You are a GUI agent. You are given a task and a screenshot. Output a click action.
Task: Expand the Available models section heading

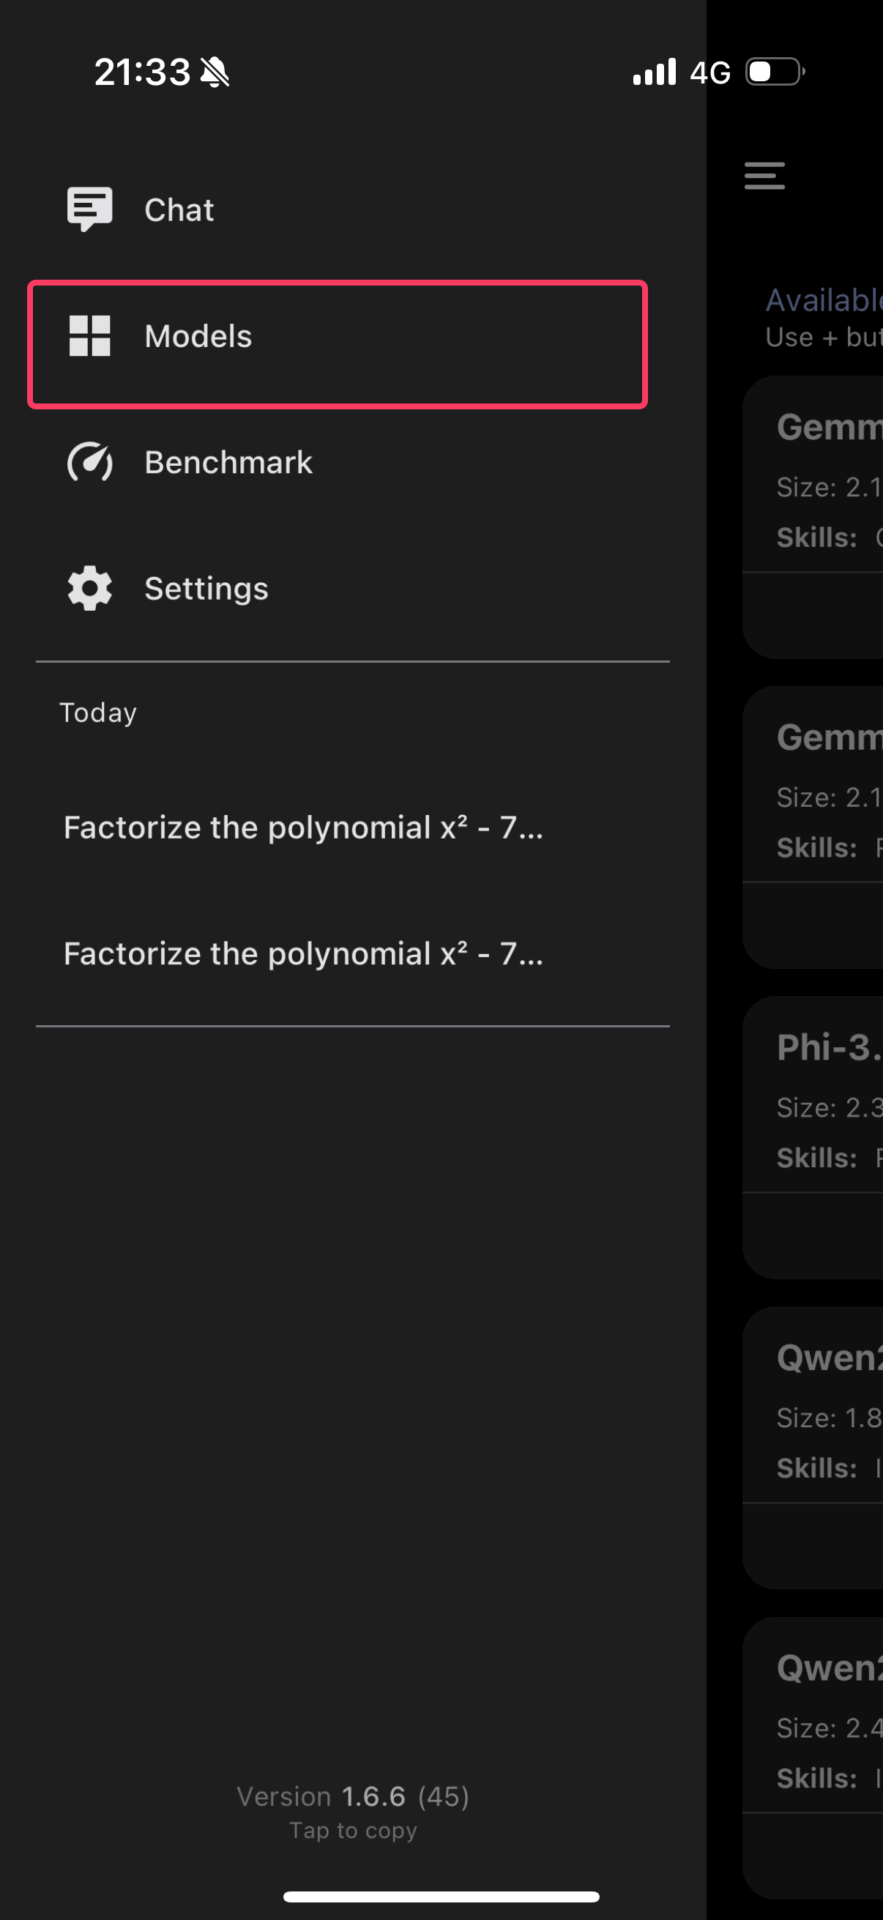tap(823, 300)
